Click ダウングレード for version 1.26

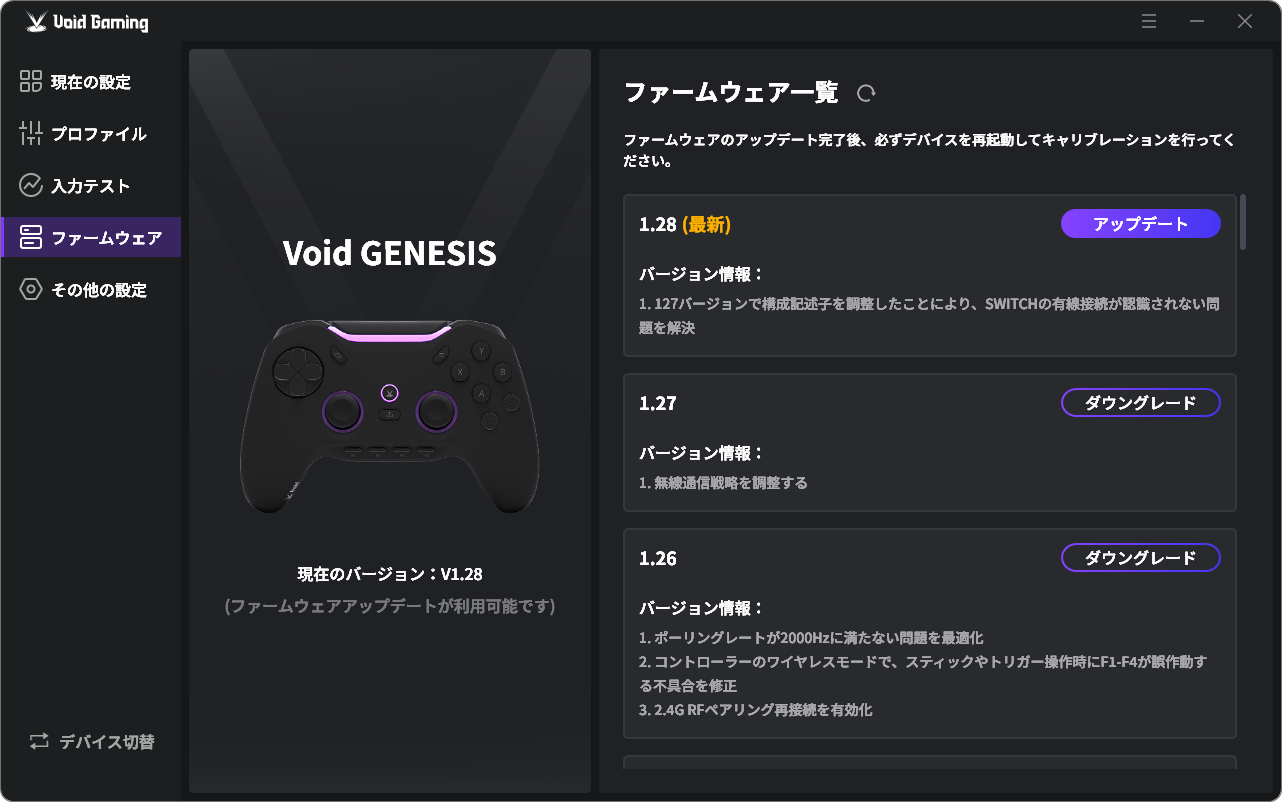click(x=1140, y=558)
